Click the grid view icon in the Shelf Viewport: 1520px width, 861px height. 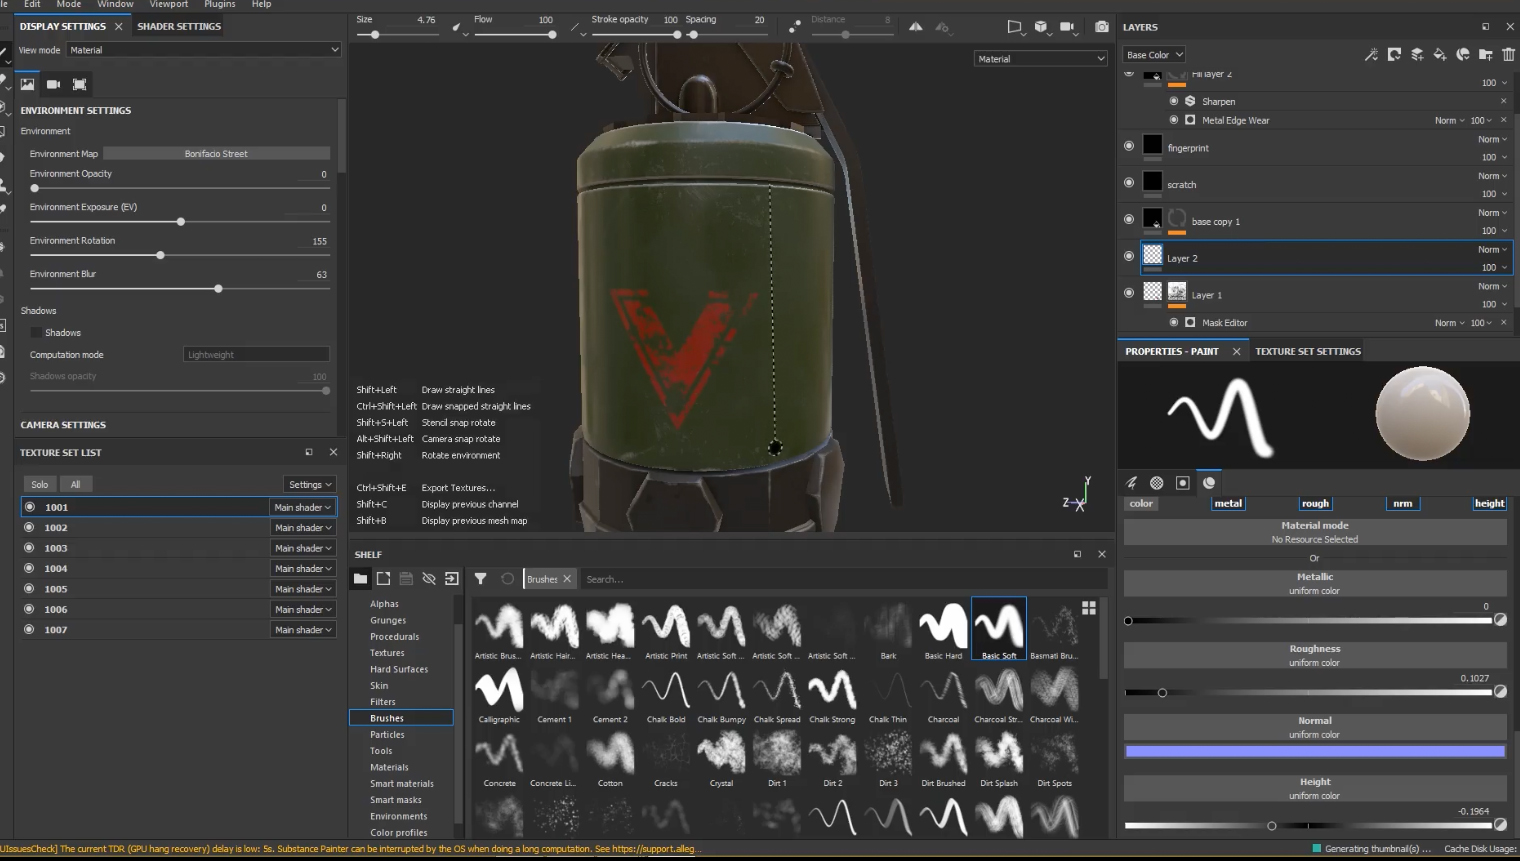click(1089, 607)
